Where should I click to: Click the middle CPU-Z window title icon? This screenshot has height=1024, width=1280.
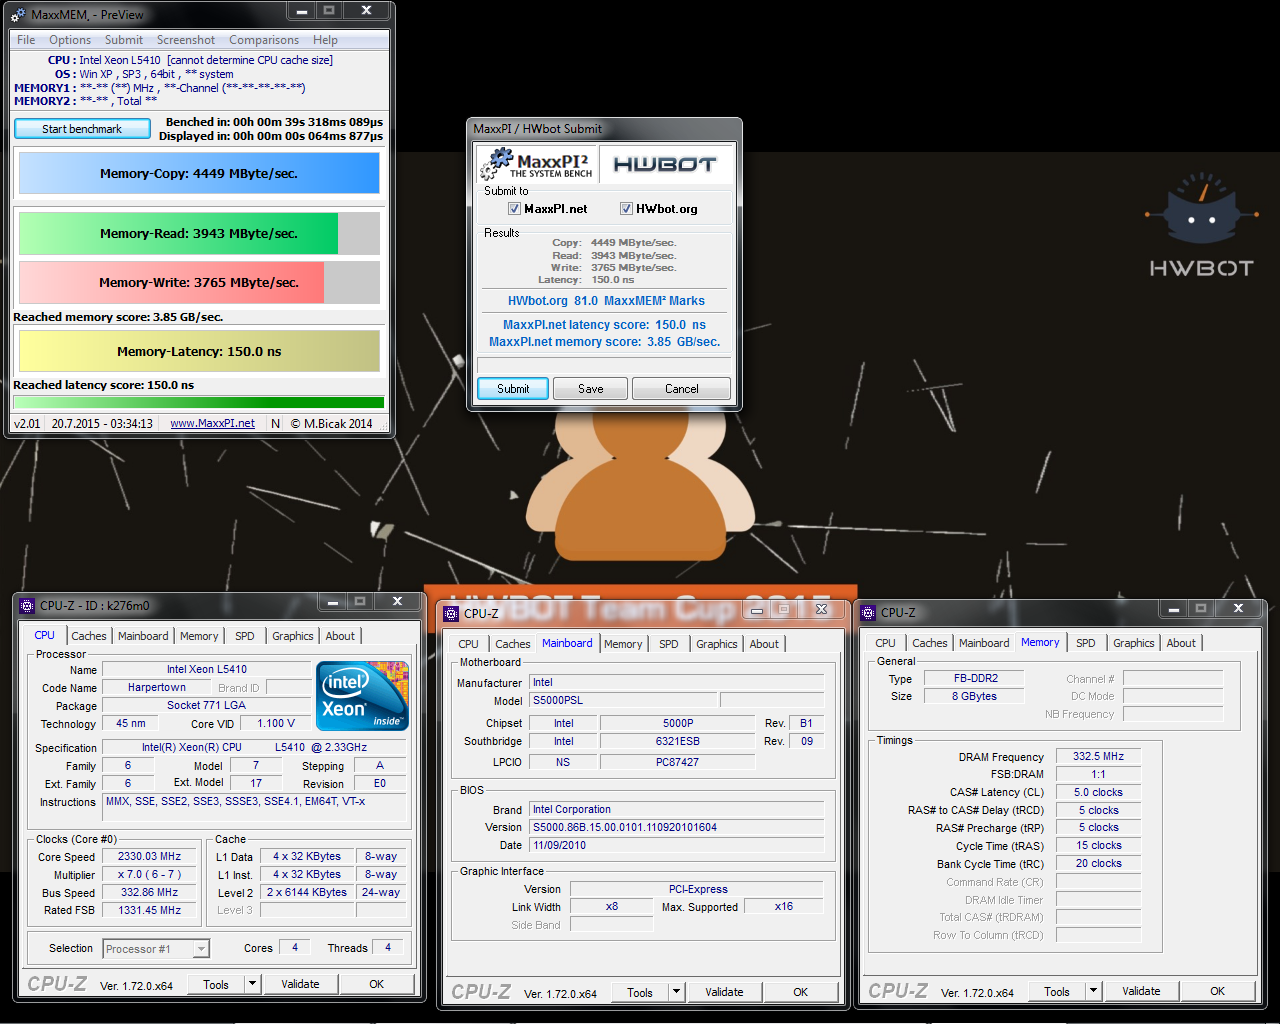(x=451, y=613)
